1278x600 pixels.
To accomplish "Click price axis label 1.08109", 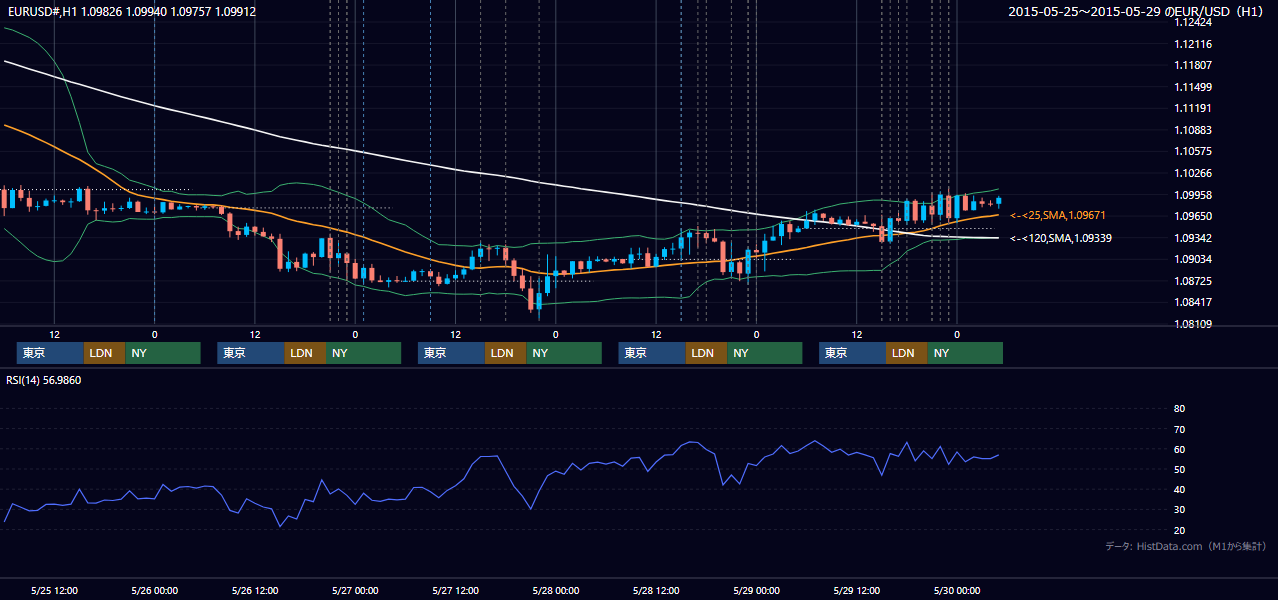I will pos(1194,324).
